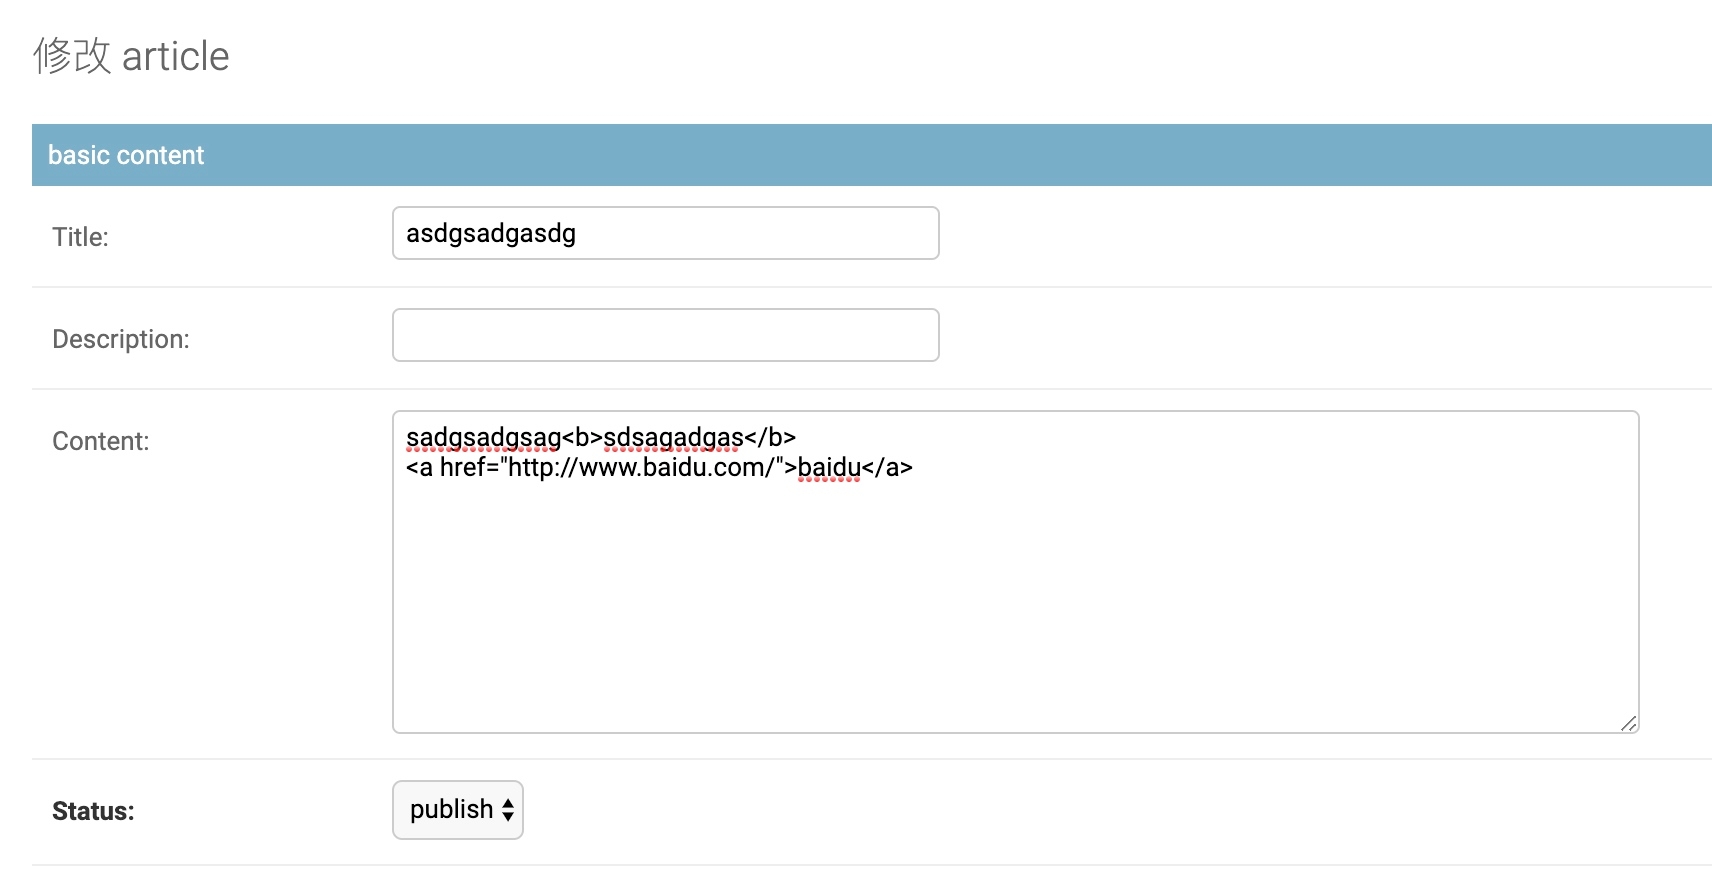This screenshot has height=880, width=1712.
Task: Click the closing </b> tag in Content
Action: (x=770, y=438)
